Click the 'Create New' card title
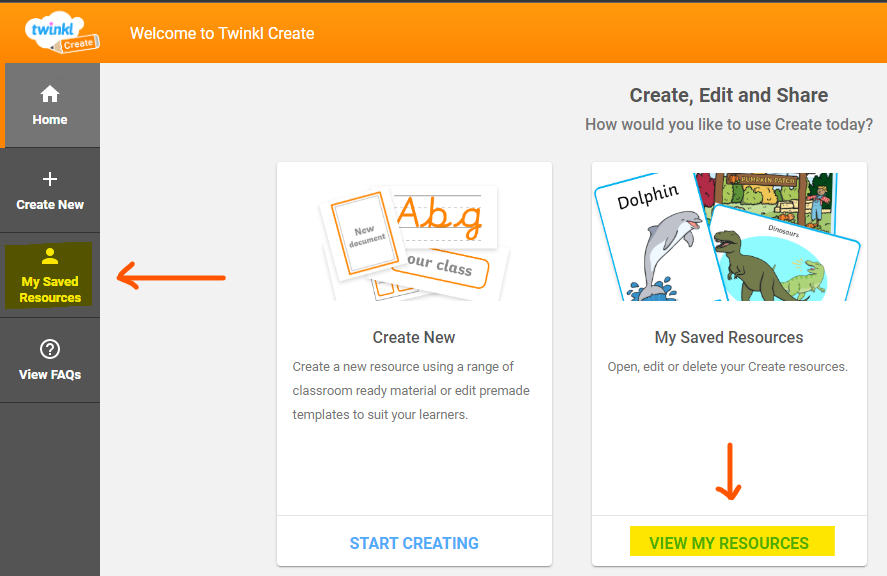This screenshot has height=576, width=887. coord(414,338)
